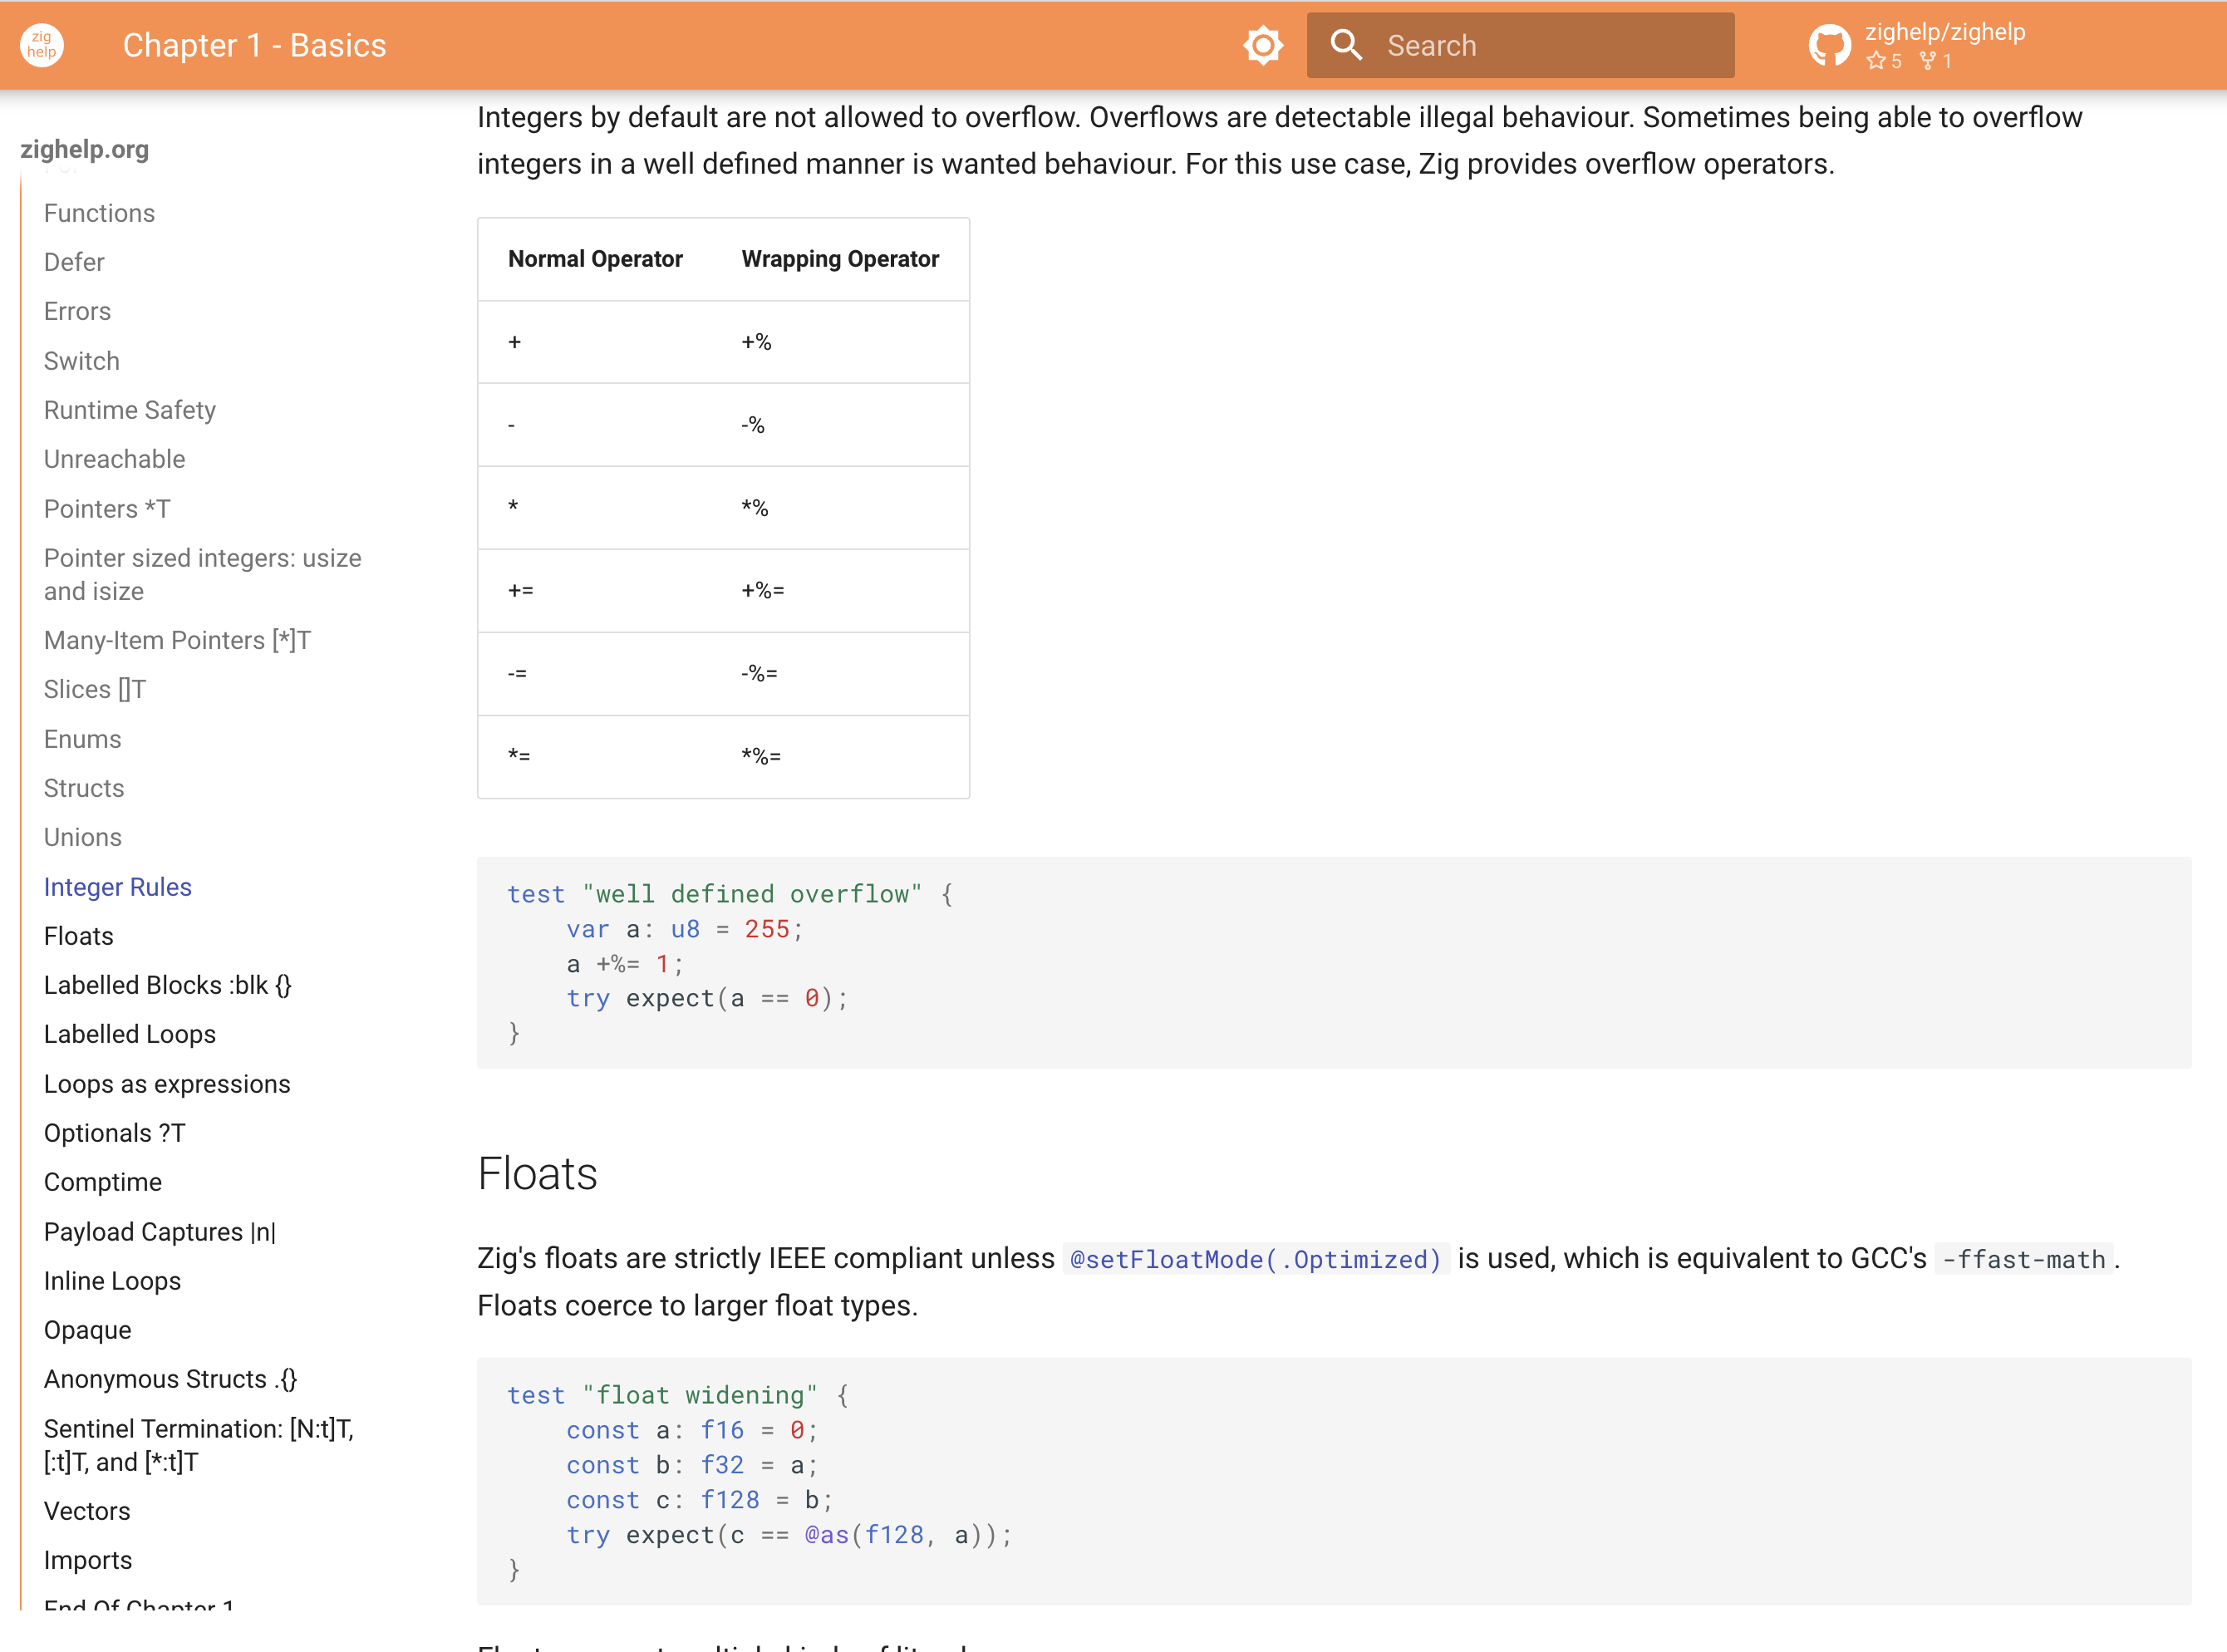The image size is (2227, 1652).
Task: Click the "float widening" code block
Action: 1334,1482
